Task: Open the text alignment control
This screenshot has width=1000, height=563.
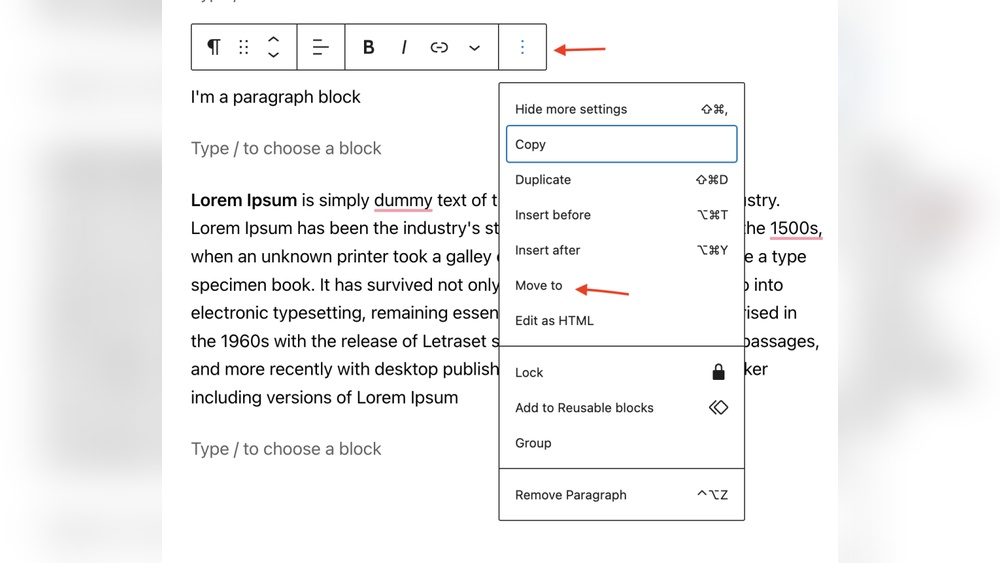Action: click(x=321, y=47)
